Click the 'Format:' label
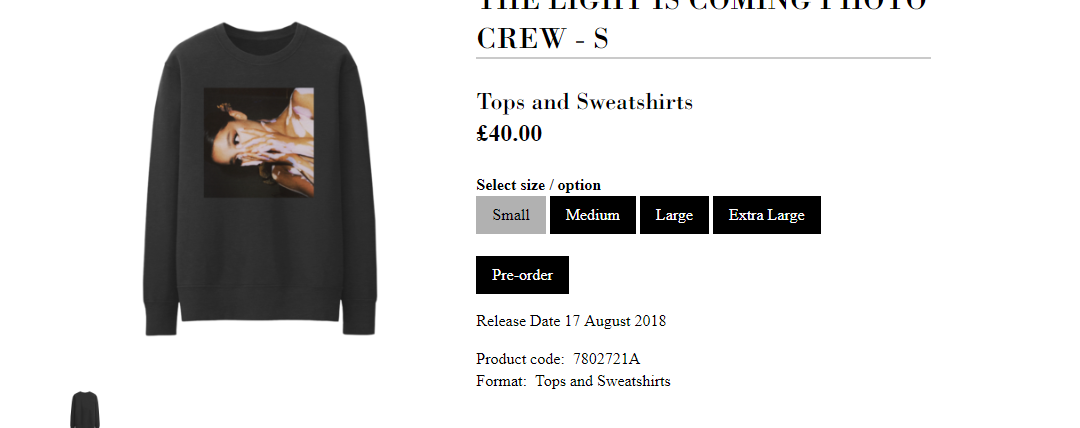The height and width of the screenshot is (428, 1080). click(501, 381)
